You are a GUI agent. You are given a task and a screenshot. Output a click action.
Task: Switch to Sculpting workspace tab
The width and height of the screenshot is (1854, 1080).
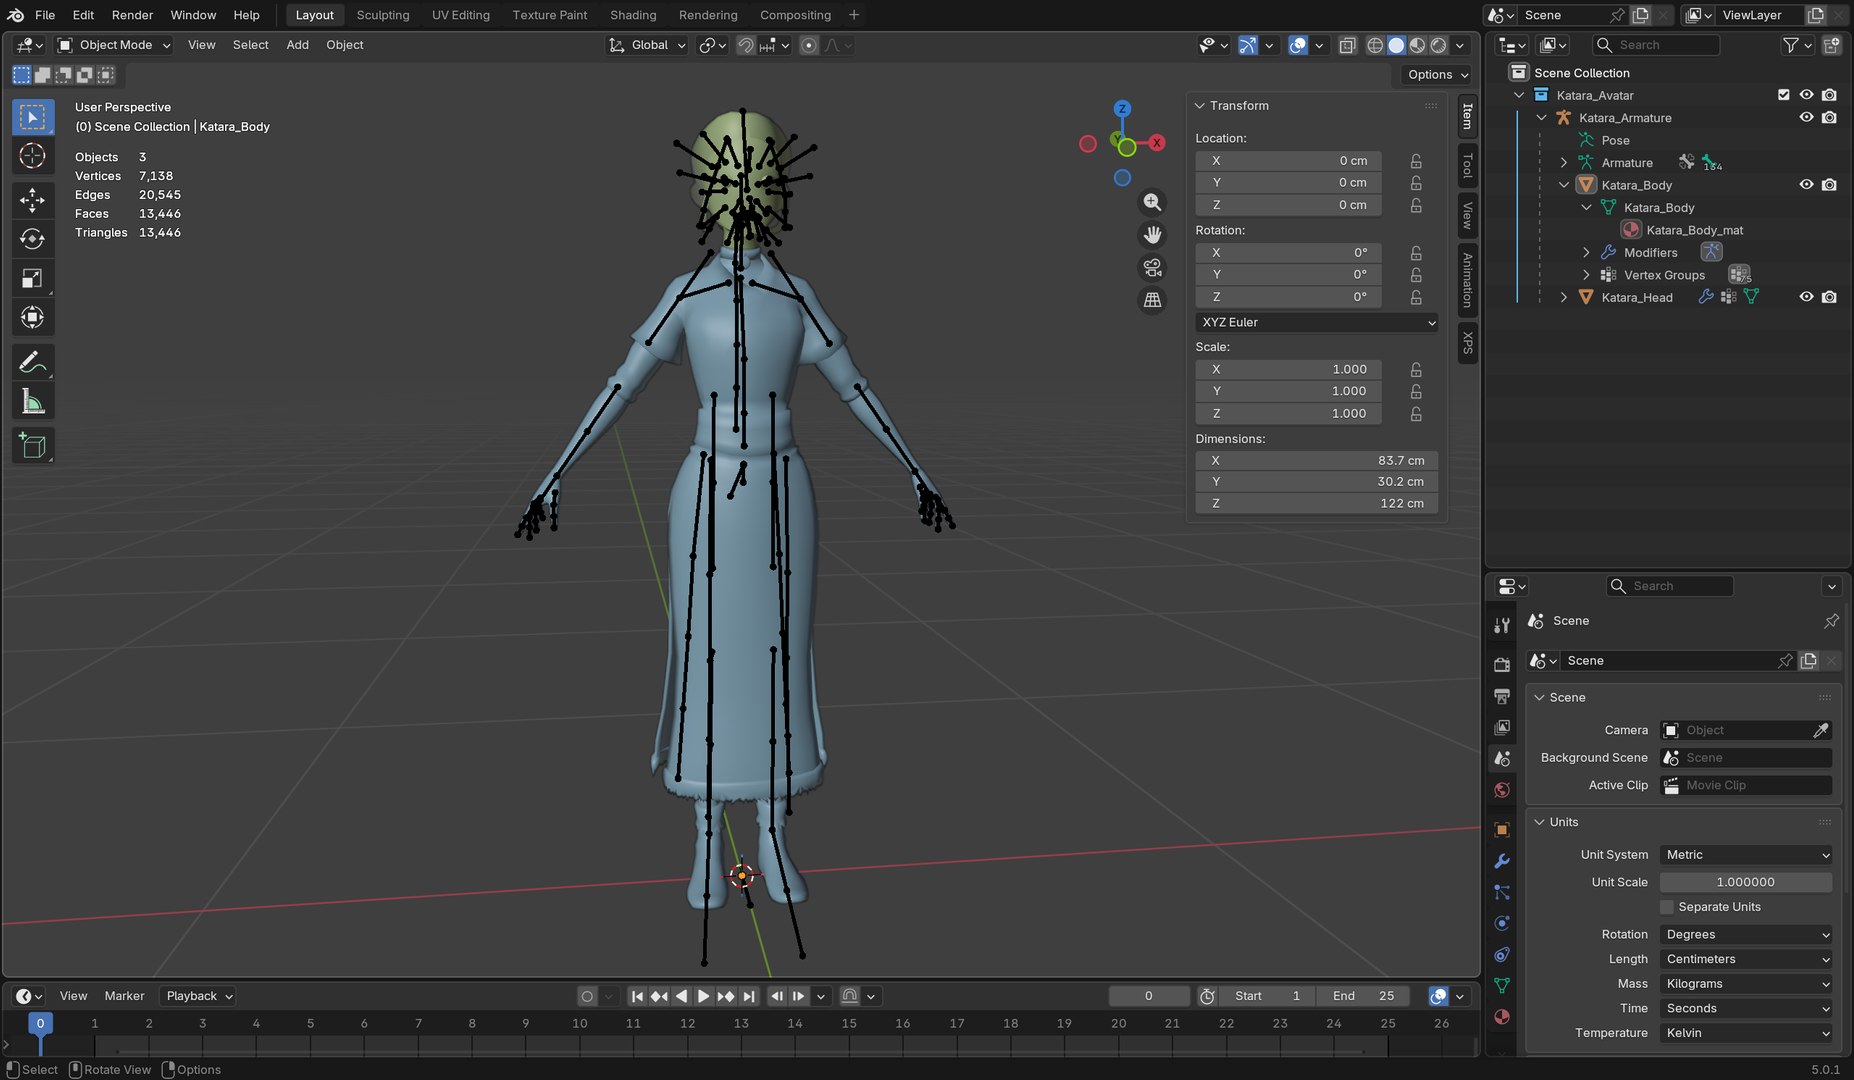[383, 15]
